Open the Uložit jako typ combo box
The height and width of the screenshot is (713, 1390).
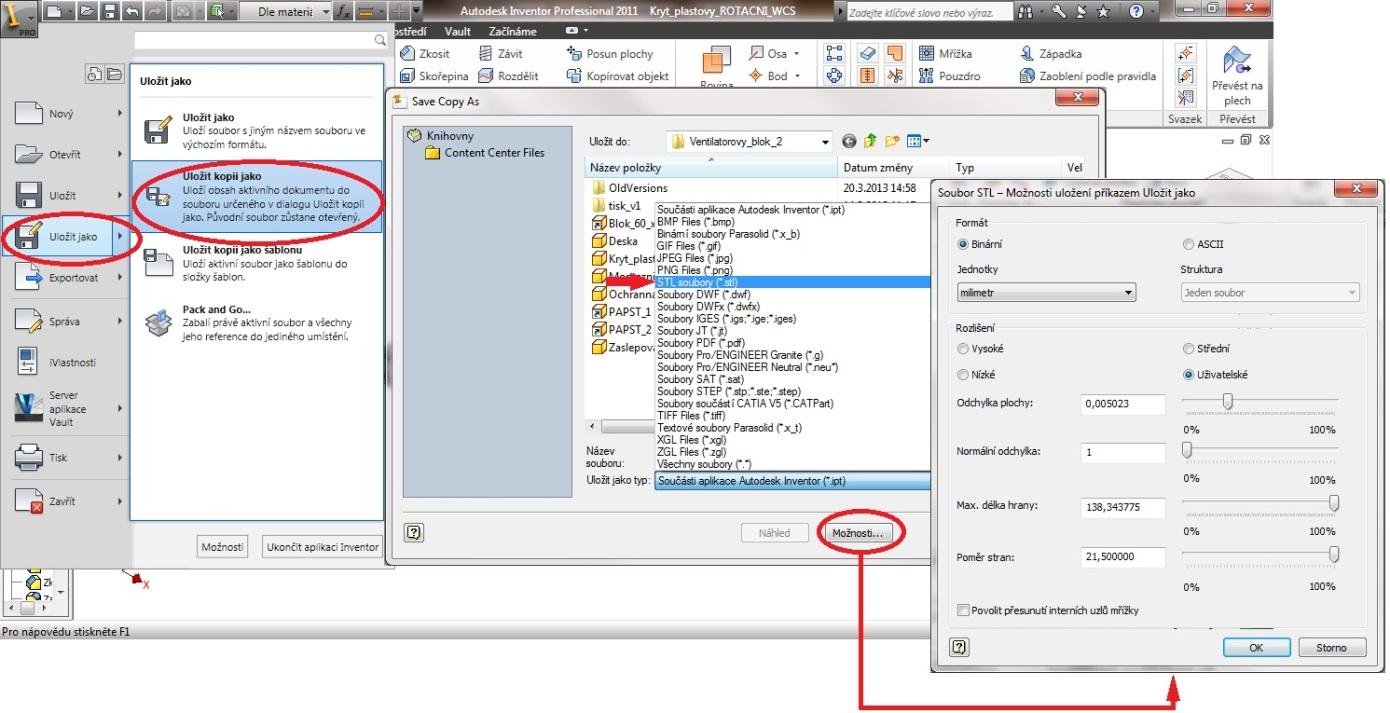click(x=792, y=481)
